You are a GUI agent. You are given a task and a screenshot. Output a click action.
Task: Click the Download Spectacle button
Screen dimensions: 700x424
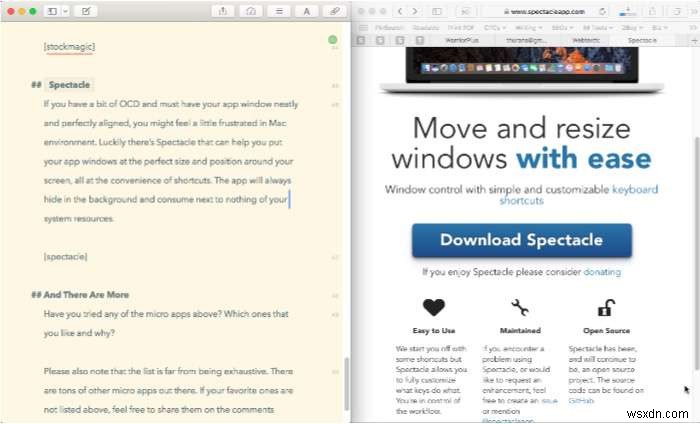521,240
